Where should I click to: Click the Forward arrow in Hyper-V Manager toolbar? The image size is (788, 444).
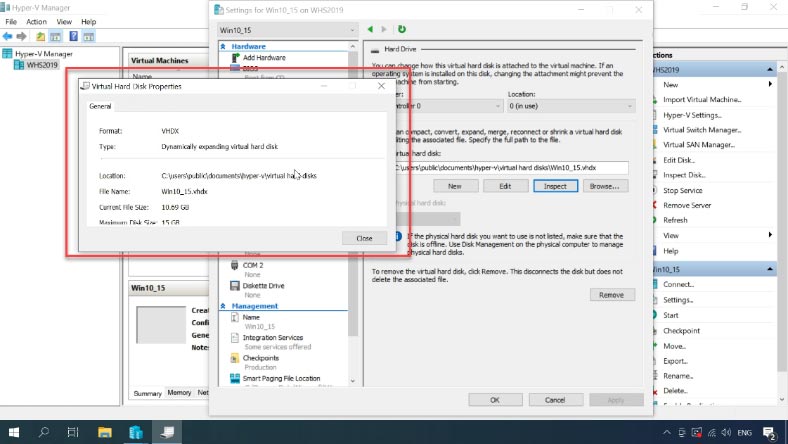pos(21,36)
